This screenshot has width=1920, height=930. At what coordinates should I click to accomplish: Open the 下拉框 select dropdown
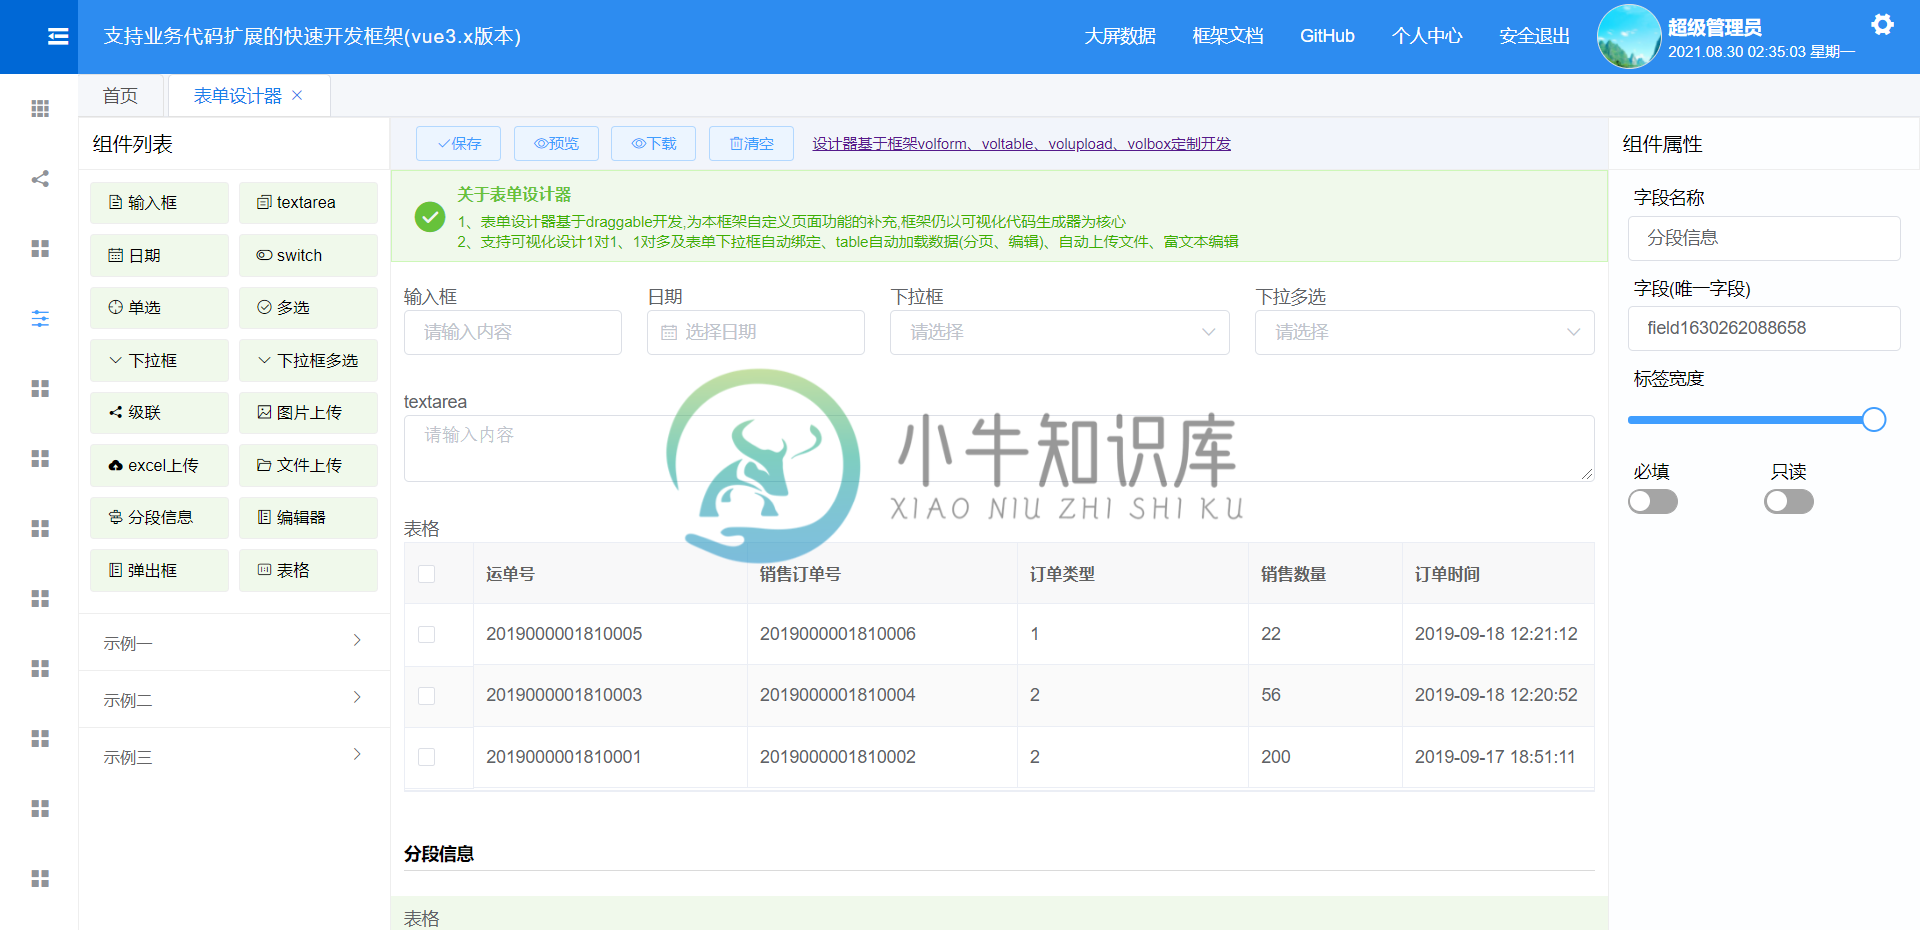[x=1060, y=333]
